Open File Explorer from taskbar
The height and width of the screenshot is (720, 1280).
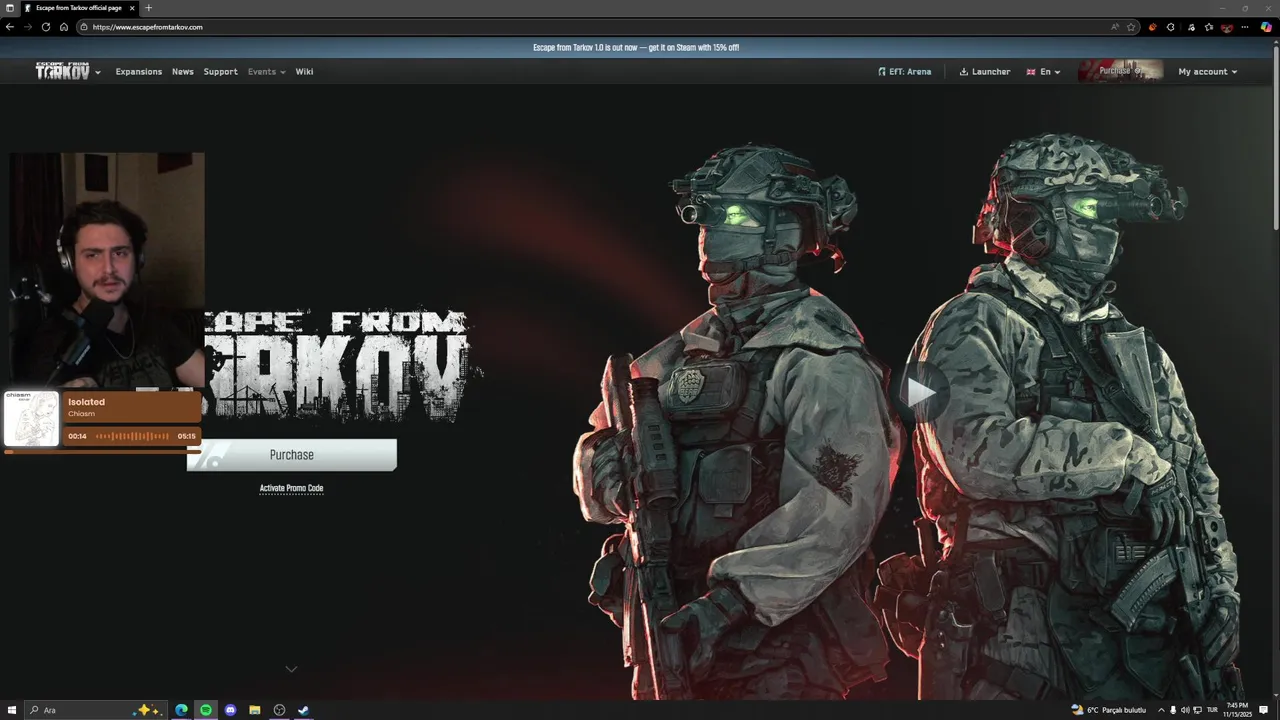coord(255,710)
